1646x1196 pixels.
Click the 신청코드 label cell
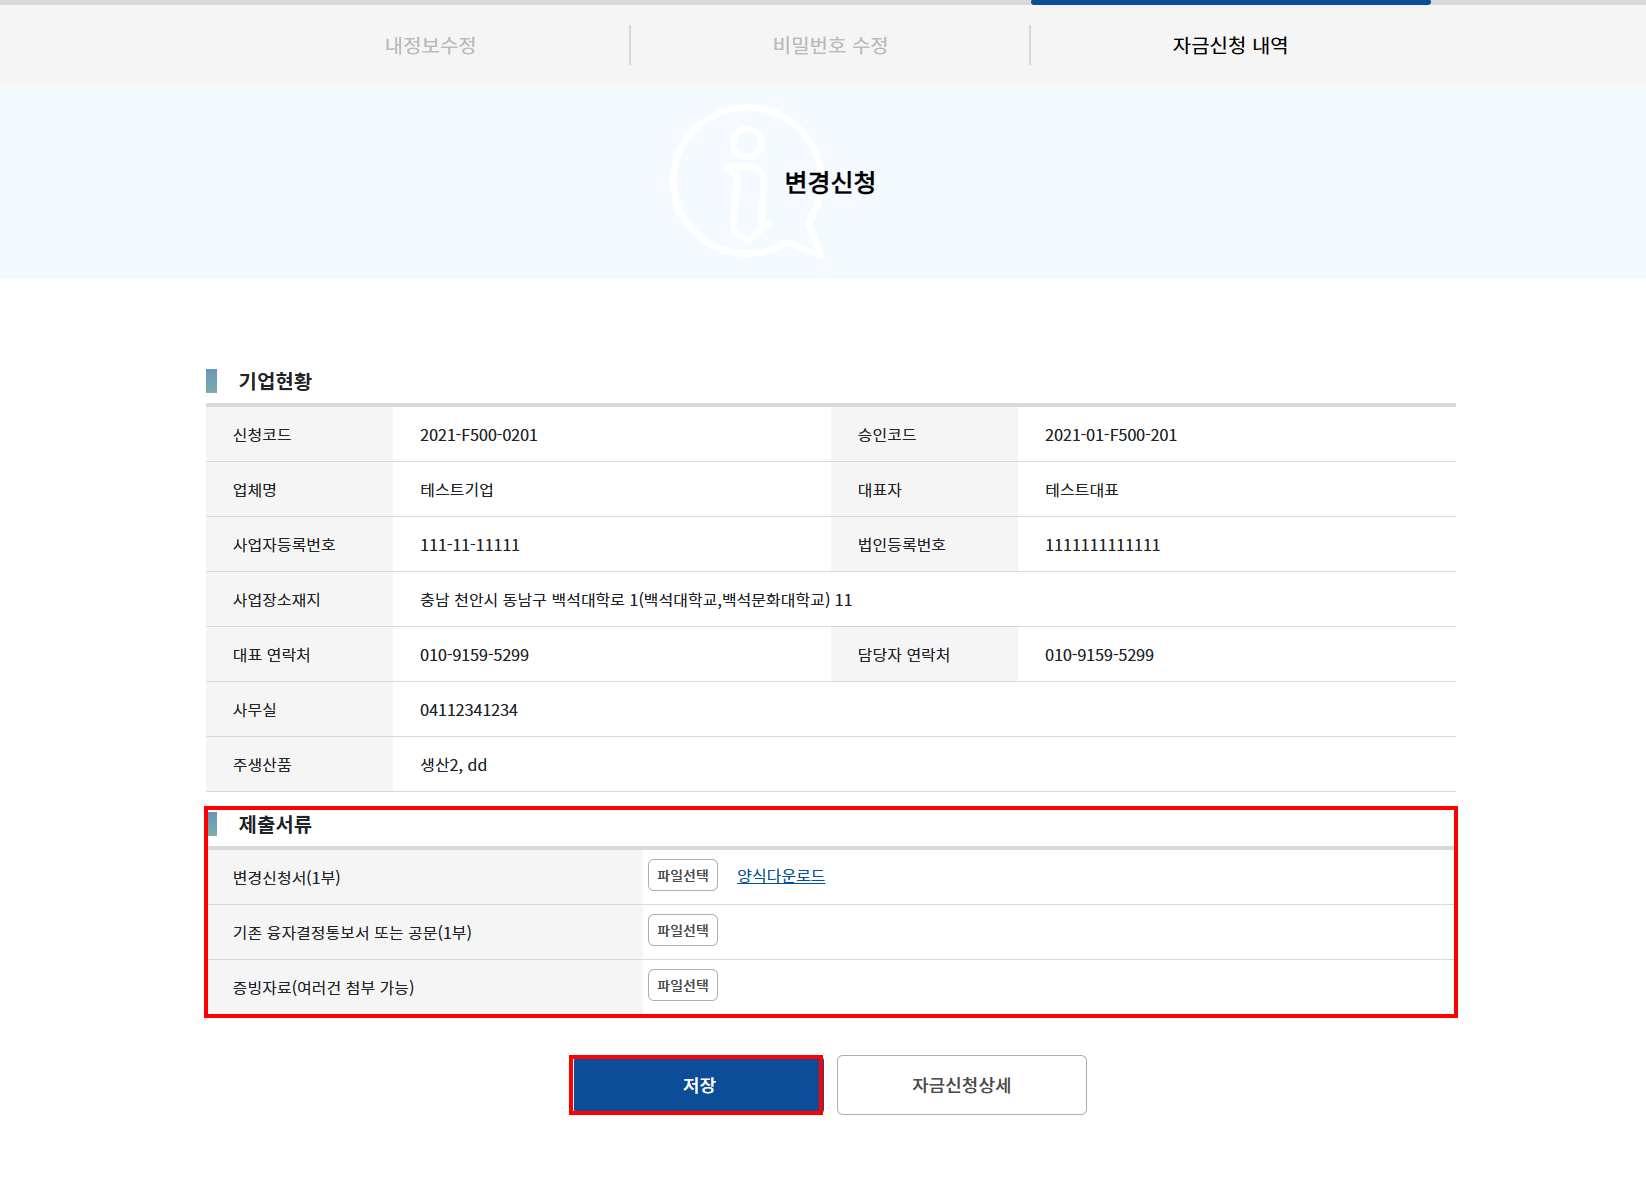tap(299, 435)
